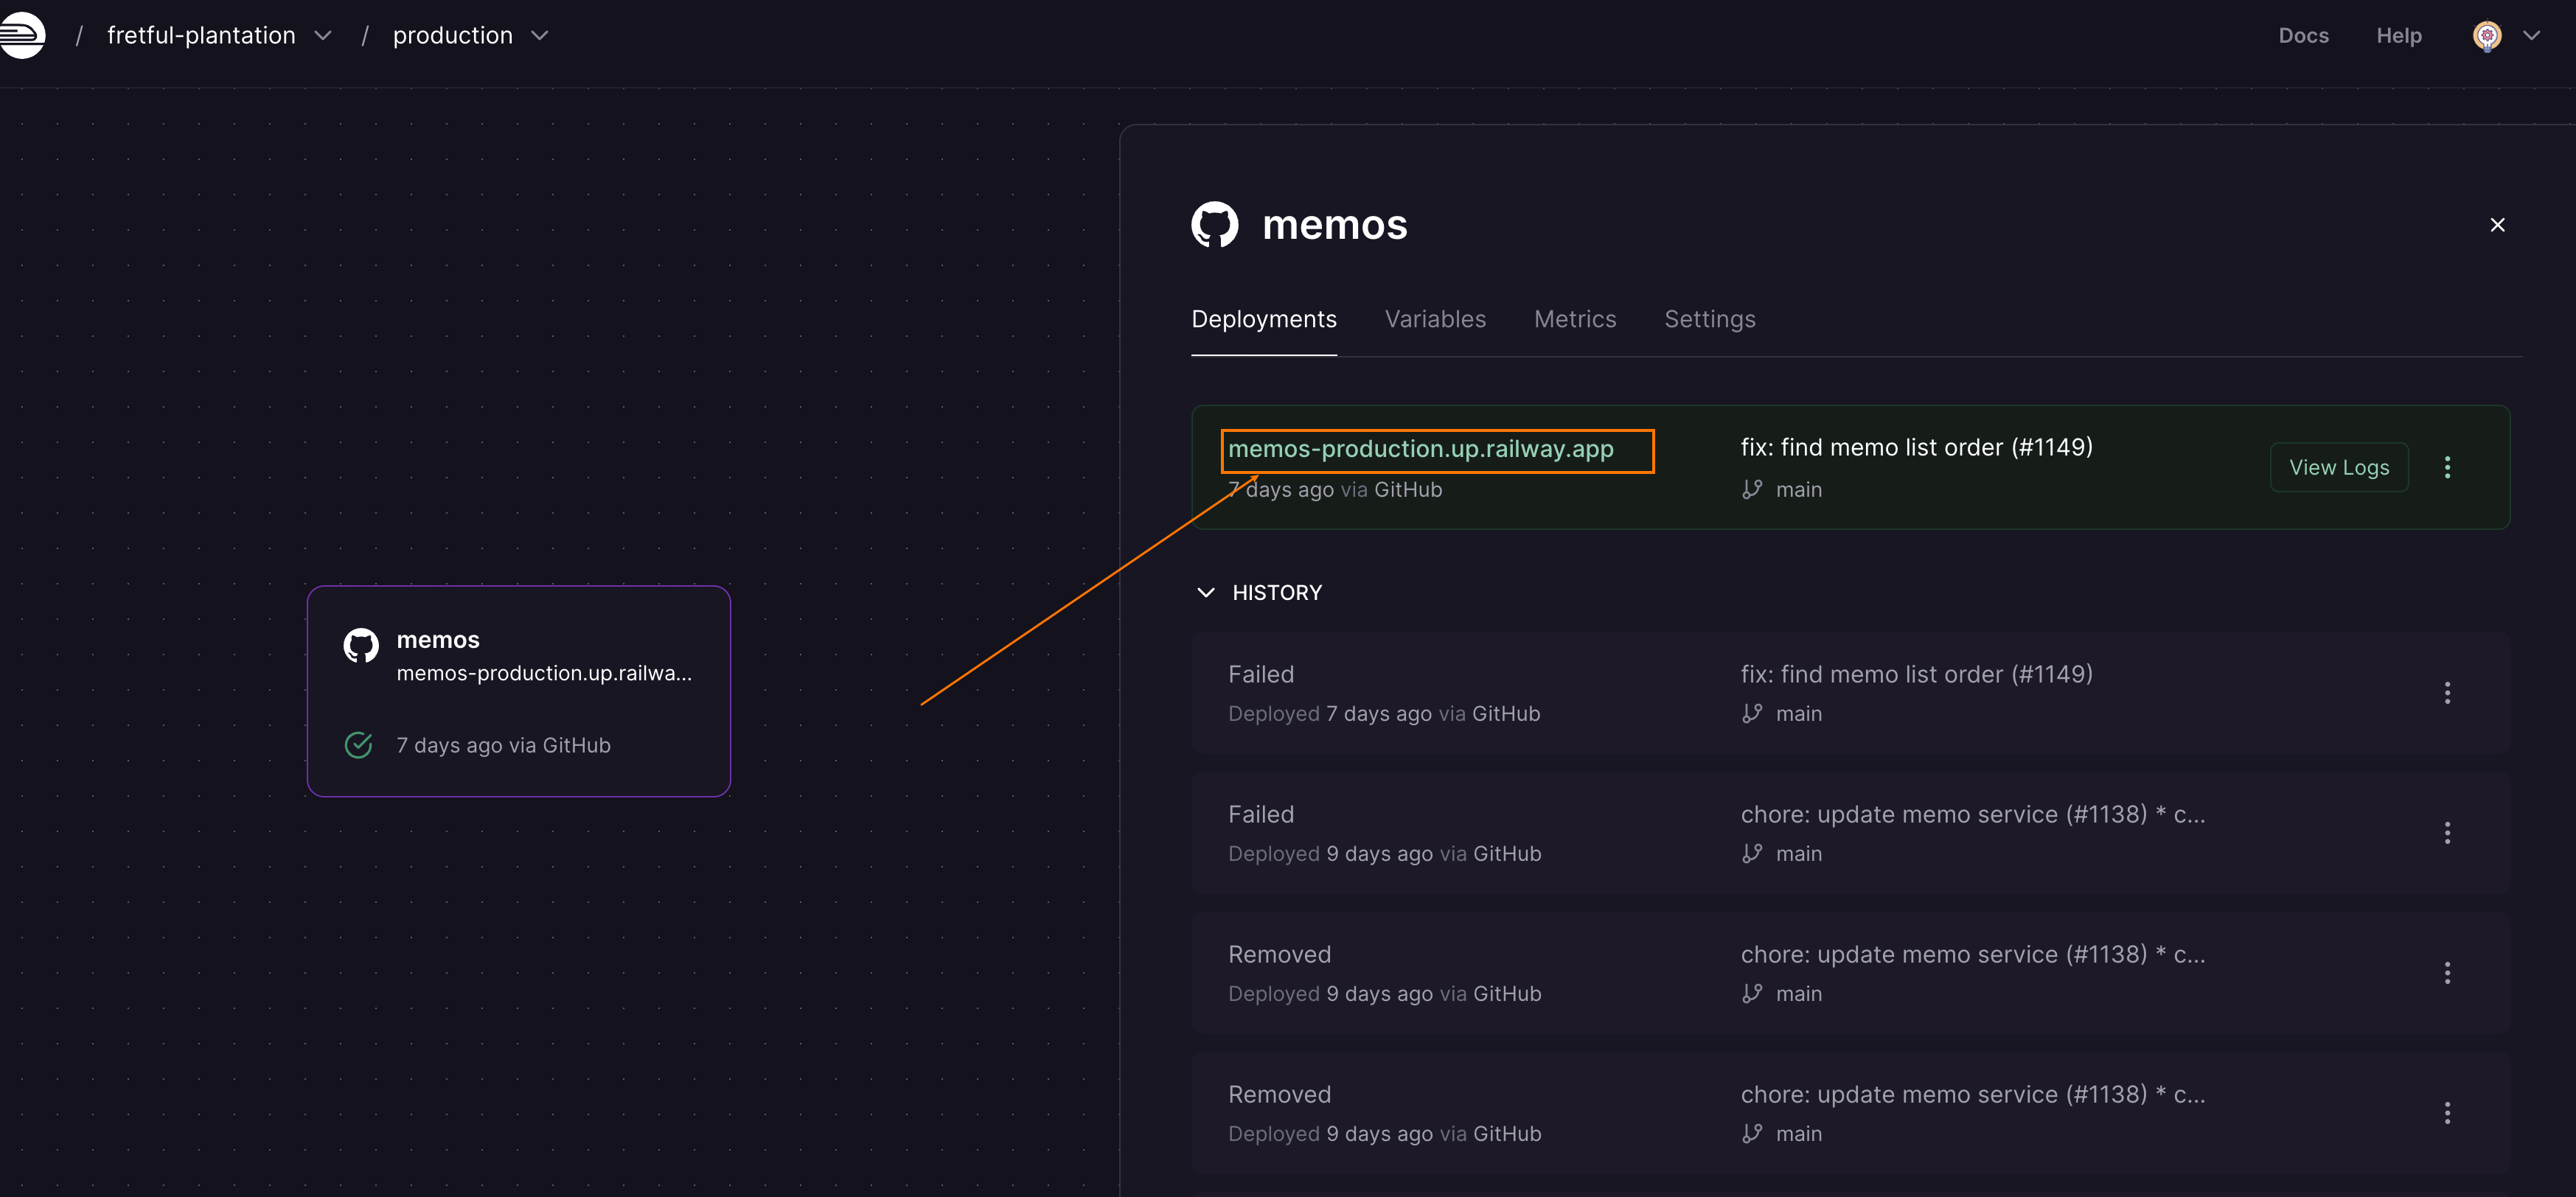The height and width of the screenshot is (1197, 2576).
Task: Collapse the HISTORY section
Action: (x=1206, y=593)
